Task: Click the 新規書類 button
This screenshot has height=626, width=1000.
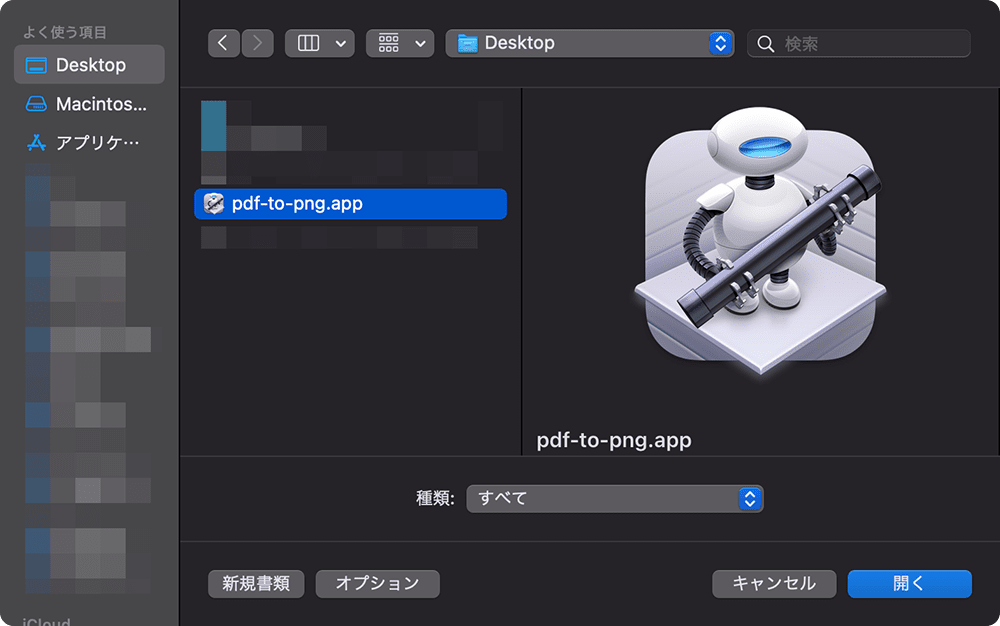Action: click(256, 584)
